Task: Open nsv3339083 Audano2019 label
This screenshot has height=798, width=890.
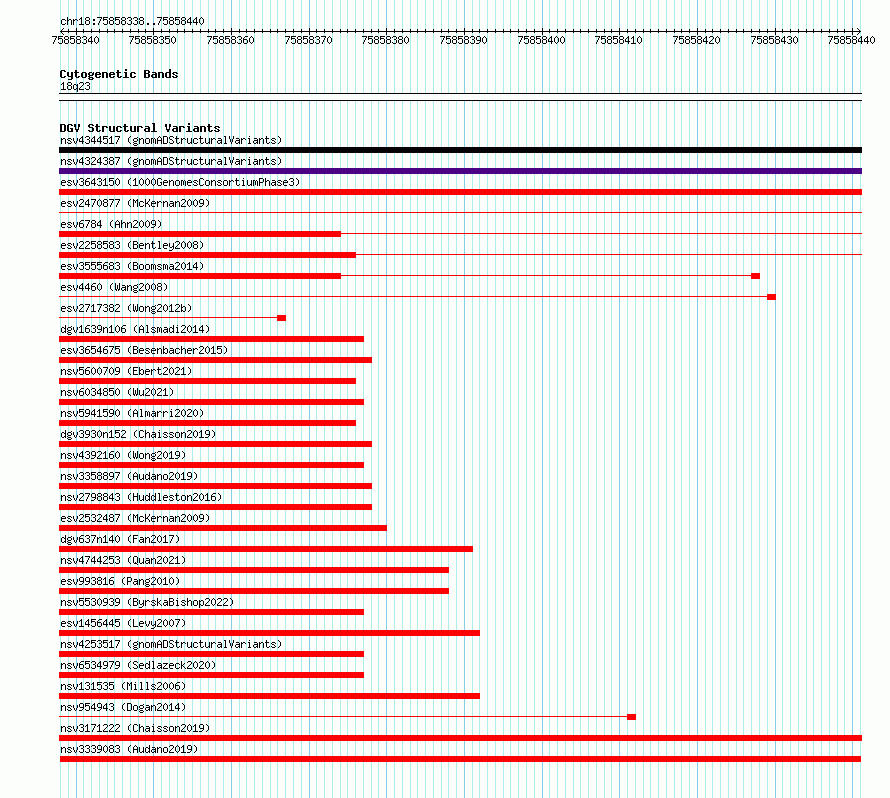Action: (x=129, y=749)
